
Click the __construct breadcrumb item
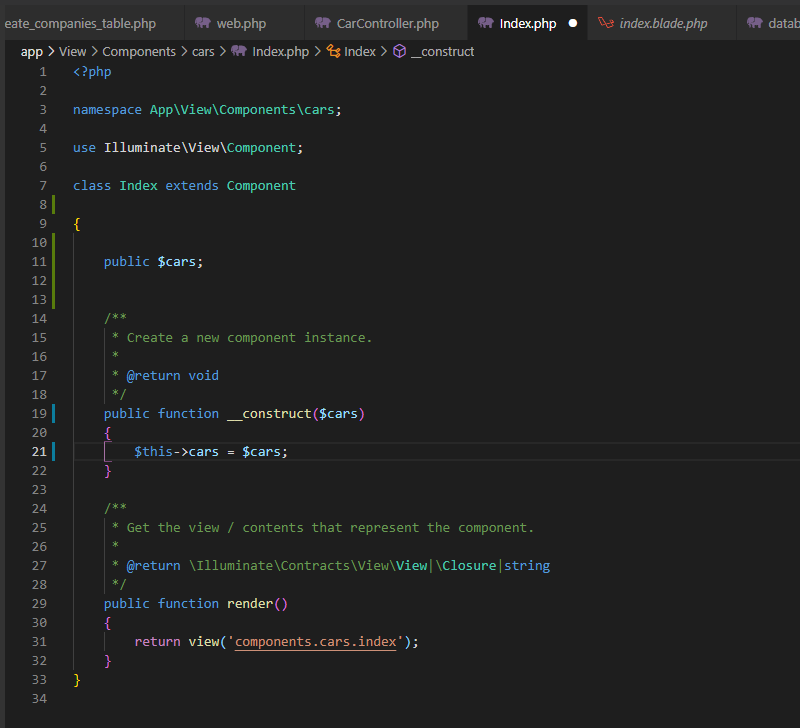click(x=441, y=51)
